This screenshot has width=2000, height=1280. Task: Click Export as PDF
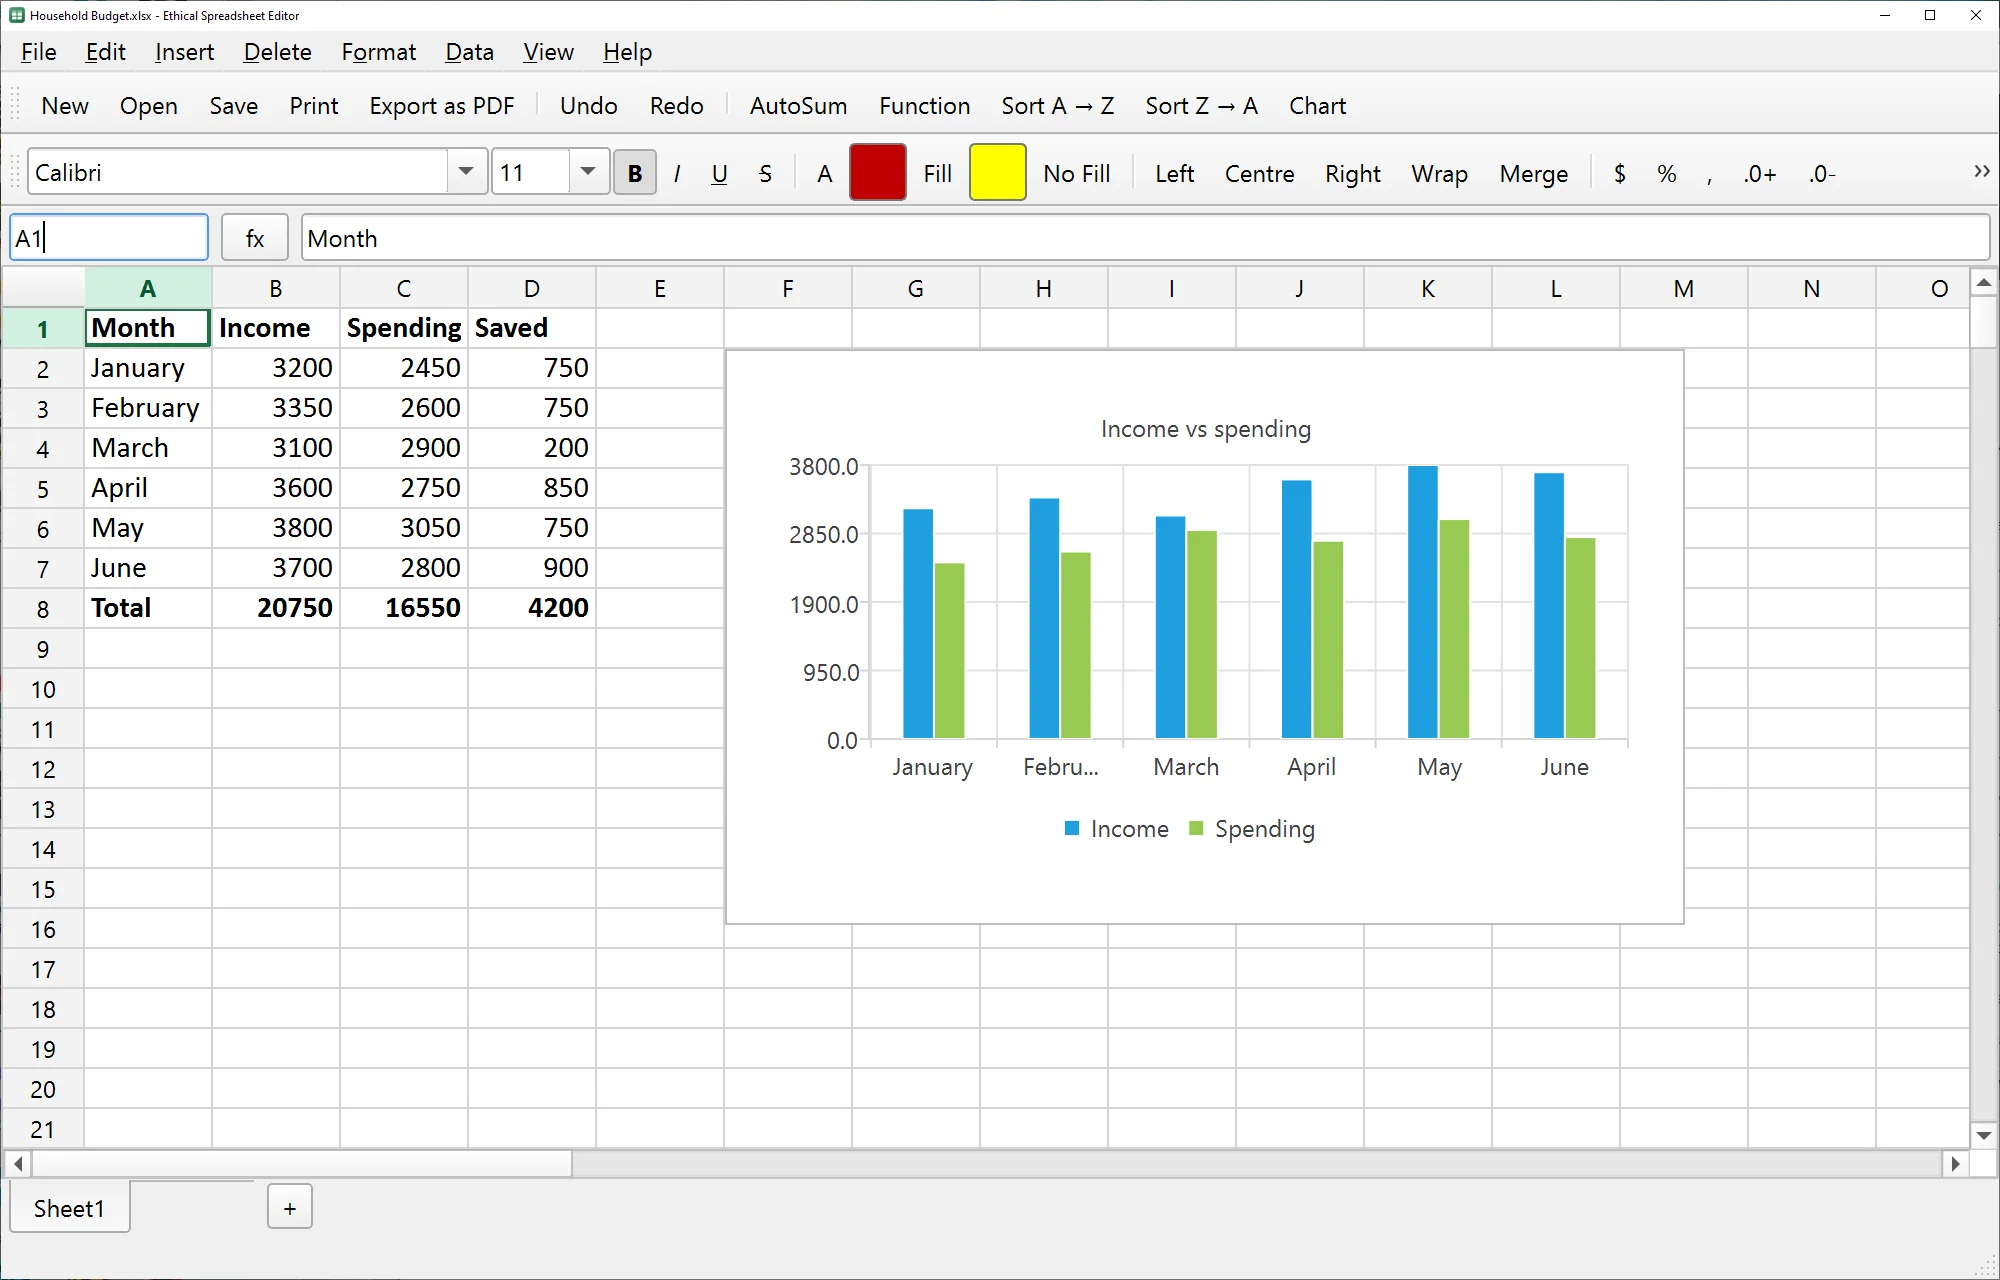(441, 106)
